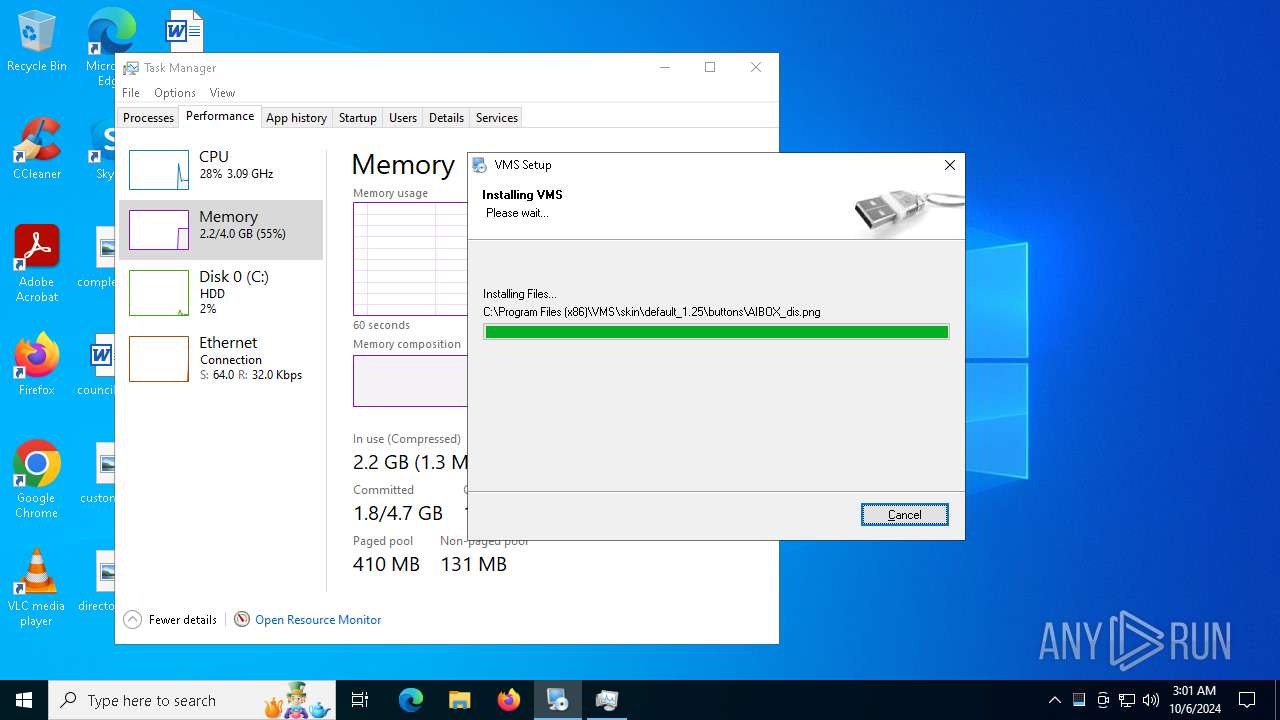Click the Task Manager title bar icon
Viewport: 1280px width, 720px height.
click(131, 68)
